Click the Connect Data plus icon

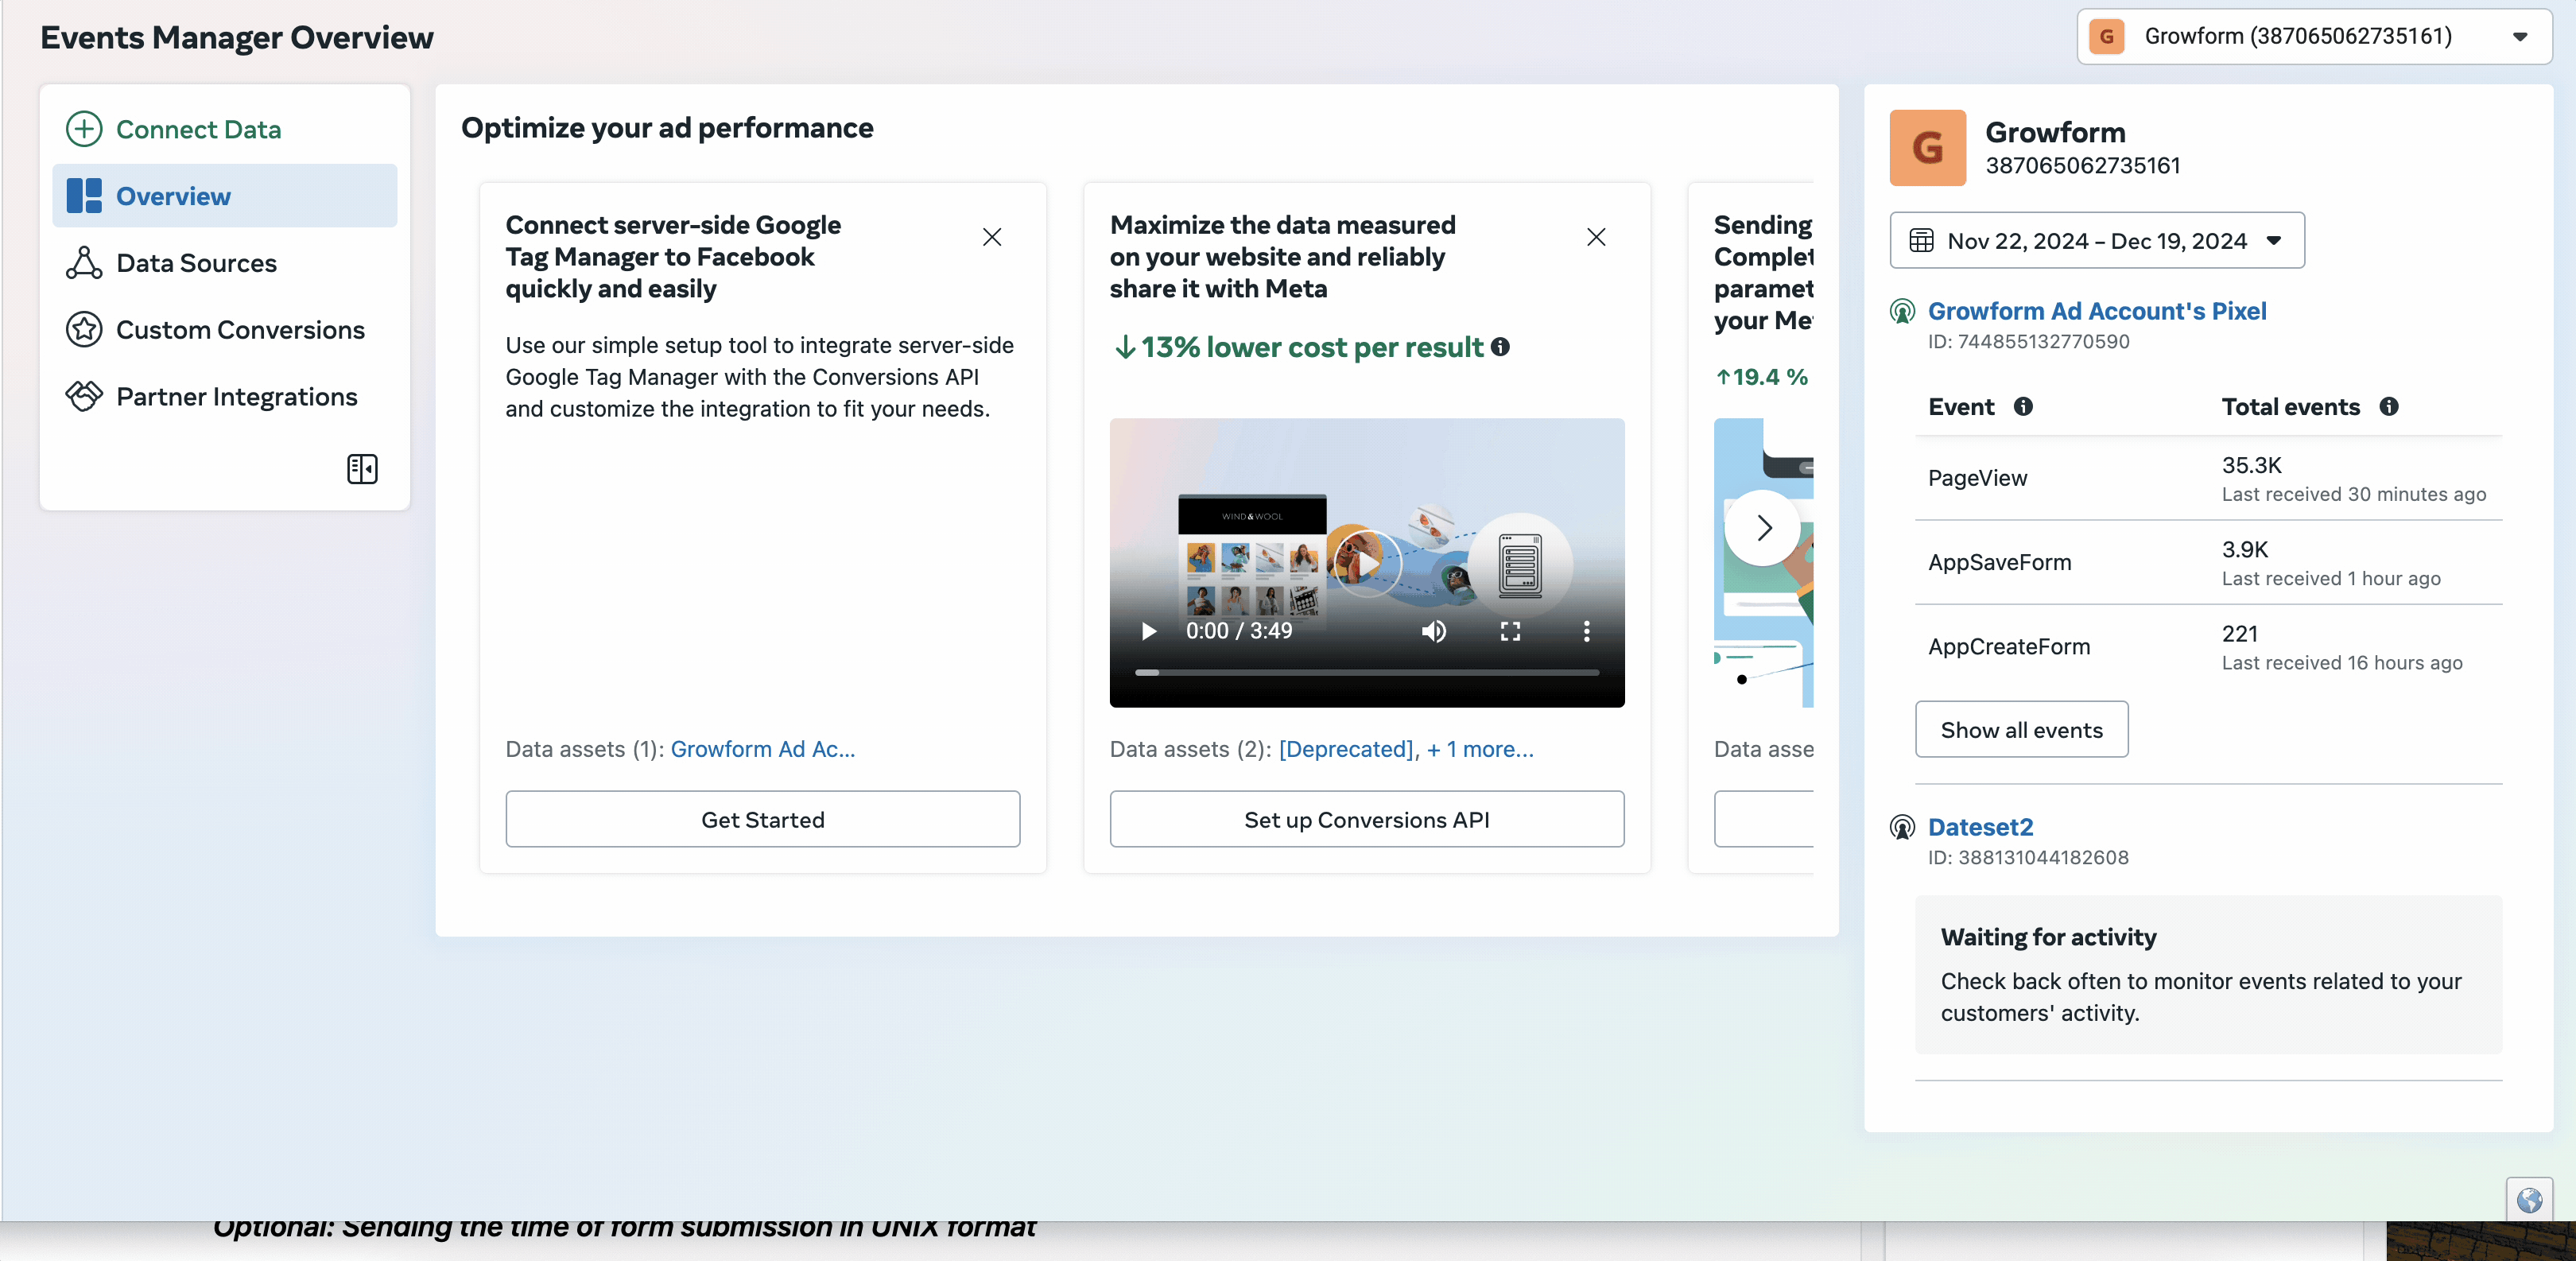pyautogui.click(x=84, y=129)
